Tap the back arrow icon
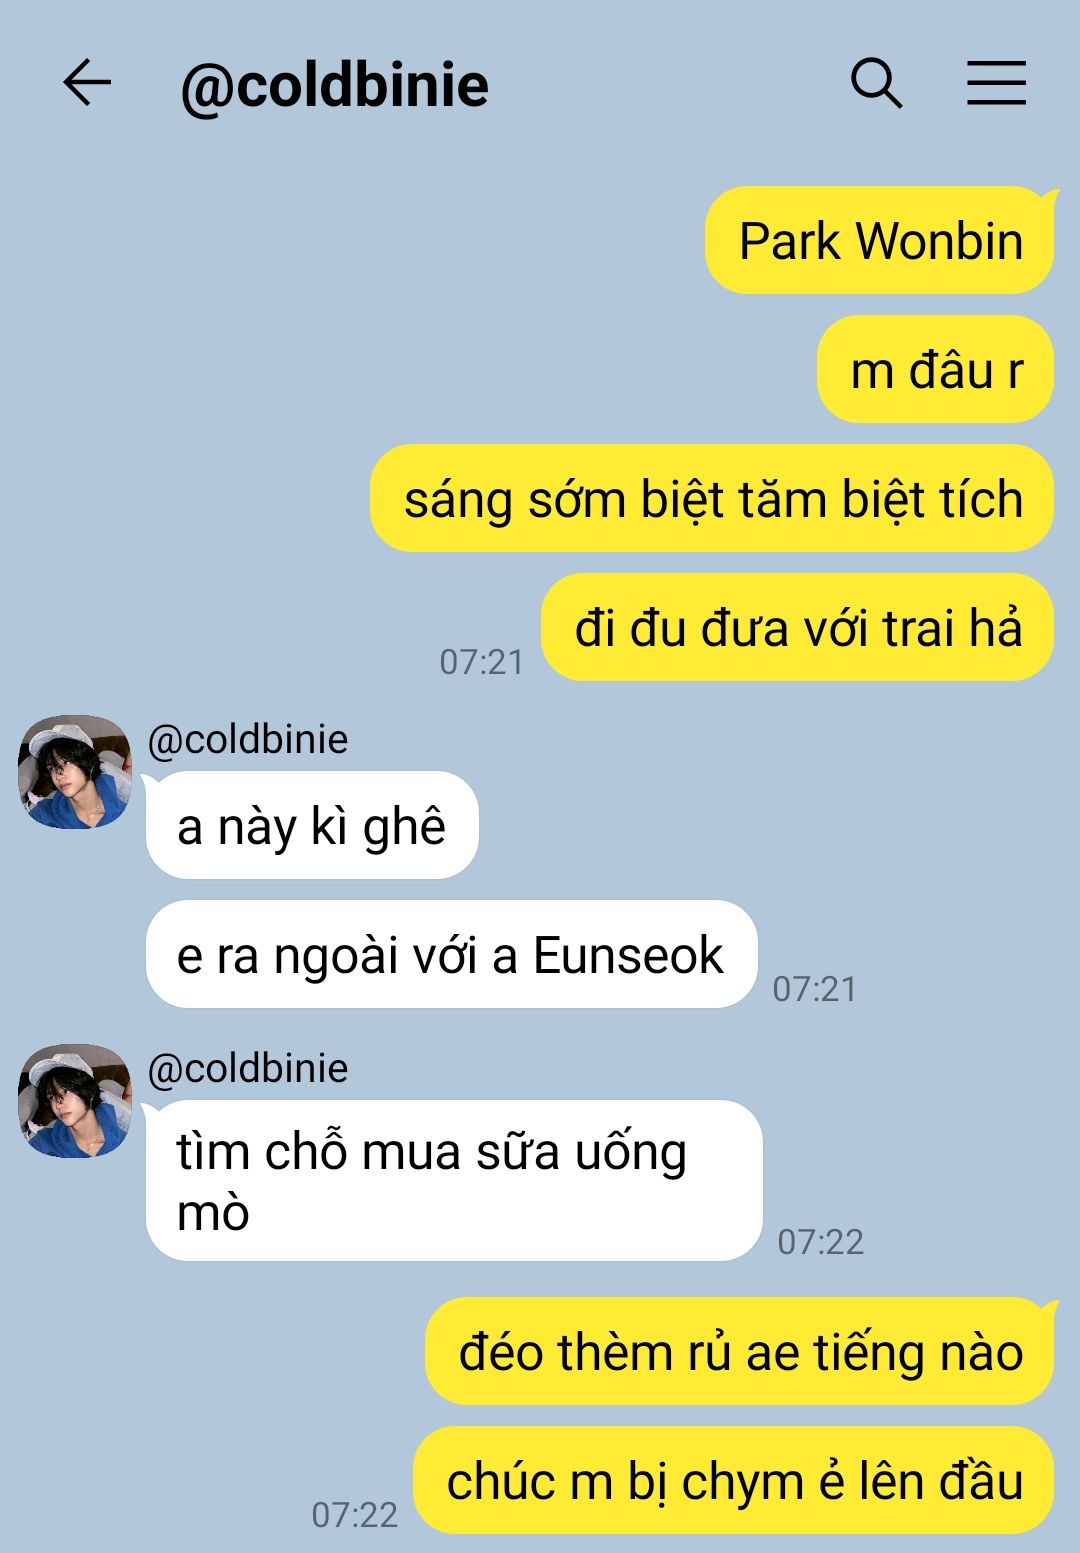The image size is (1080, 1553). click(87, 83)
